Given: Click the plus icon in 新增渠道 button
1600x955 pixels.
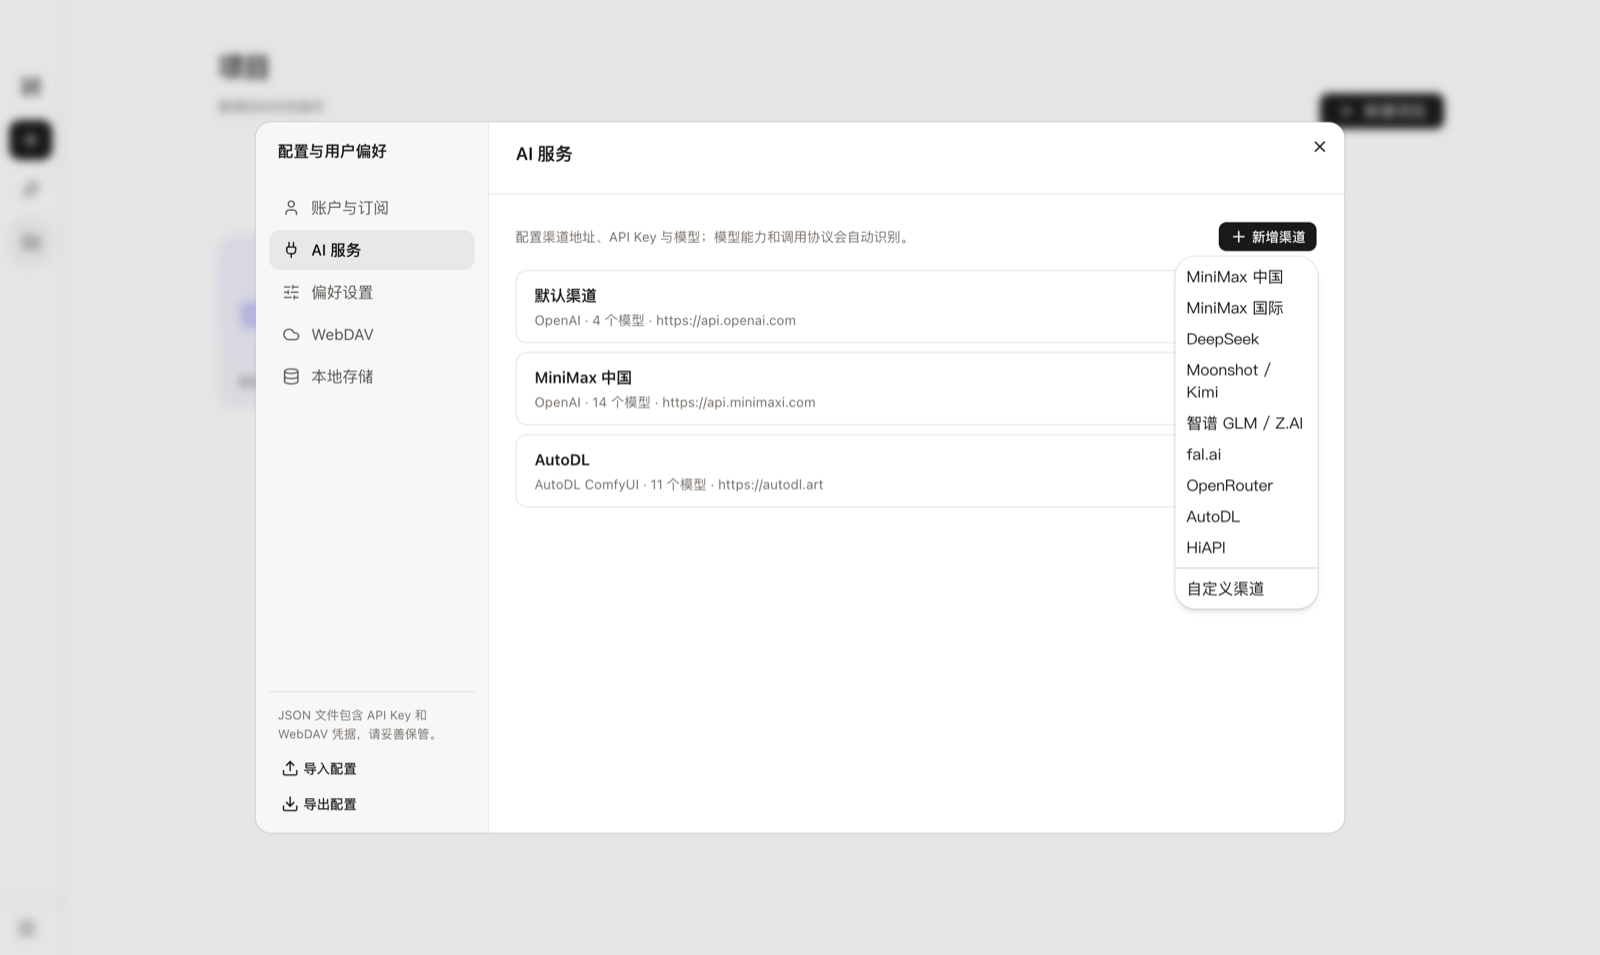Looking at the screenshot, I should click(1238, 237).
